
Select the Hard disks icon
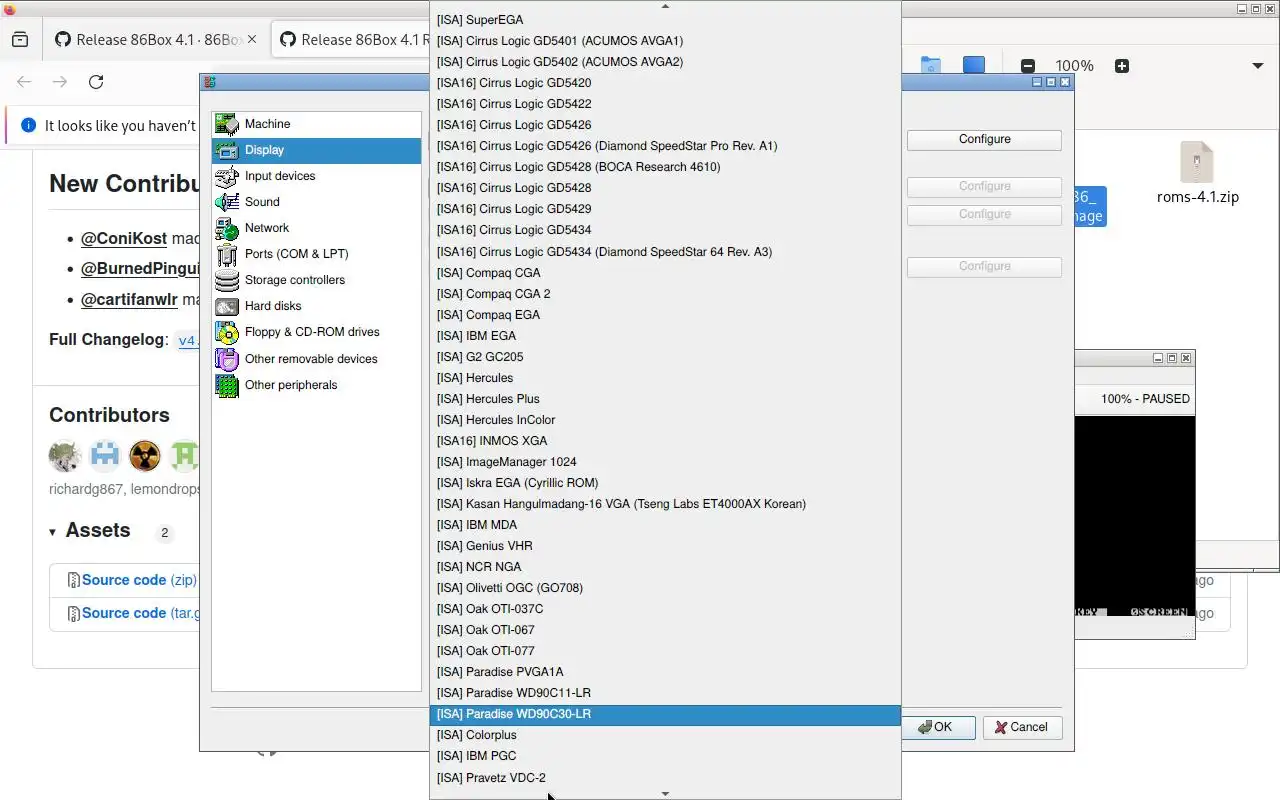point(227,306)
